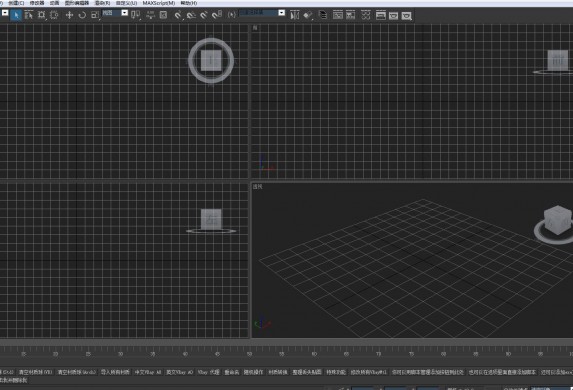Open the Material Editor icon
The width and height of the screenshot is (573, 390).
(x=366, y=15)
